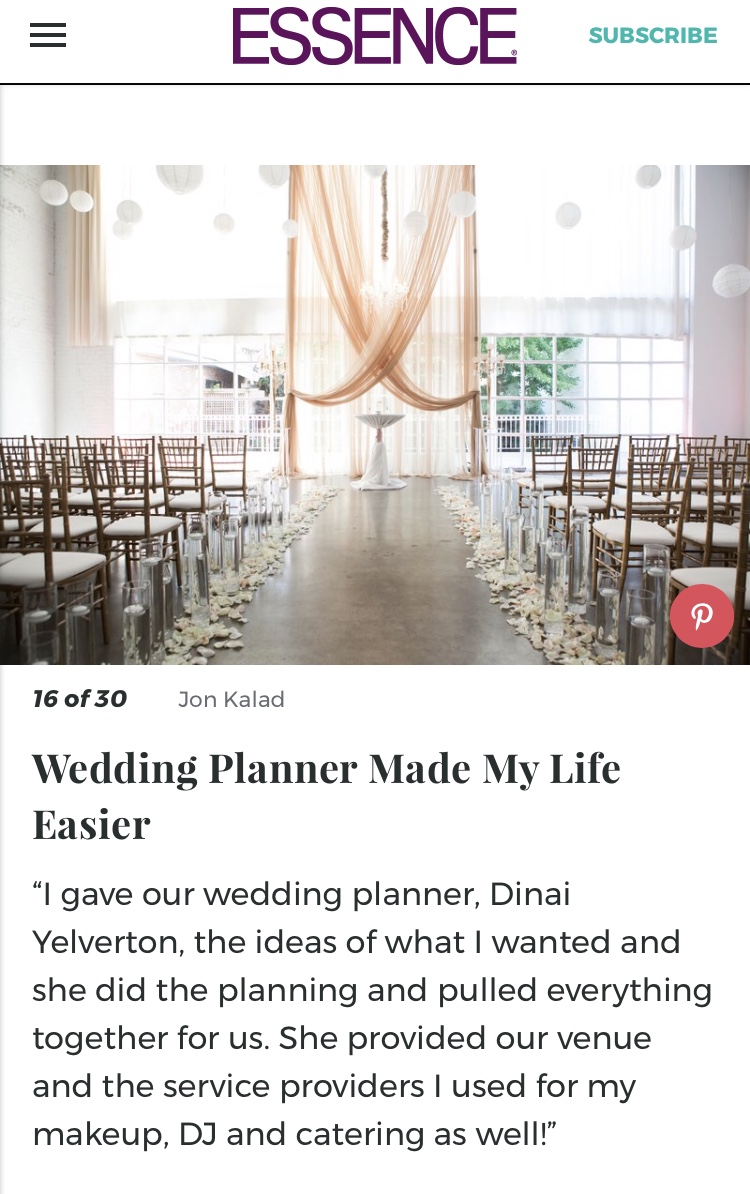Image resolution: width=750 pixels, height=1194 pixels.
Task: Click the Jon Kalad photo credit
Action: pos(231,700)
